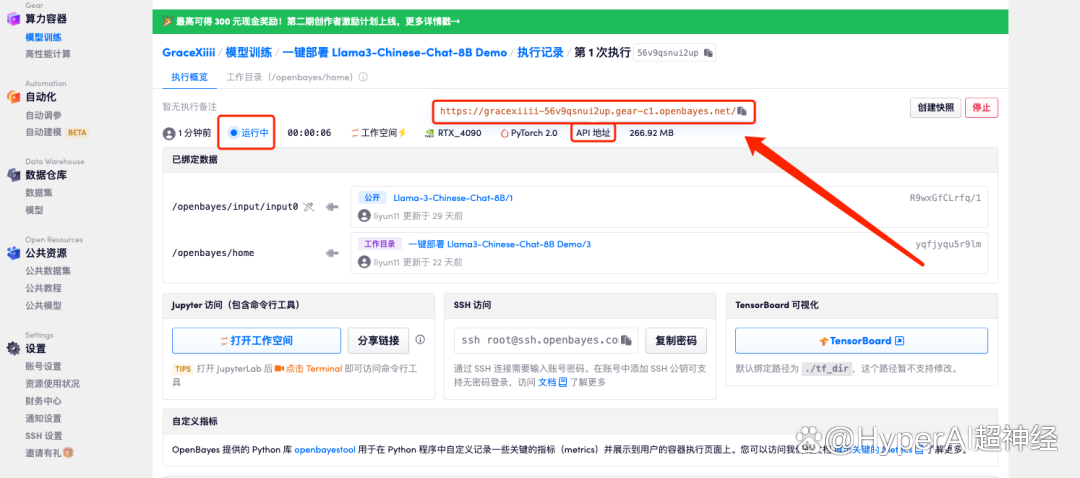
Task: Click left arrow icon for /openbayes/input/input0
Action: (333, 207)
